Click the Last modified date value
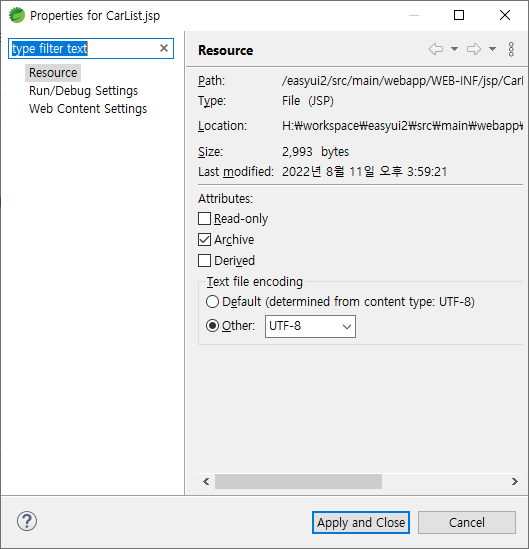529x549 pixels. pyautogui.click(x=364, y=172)
